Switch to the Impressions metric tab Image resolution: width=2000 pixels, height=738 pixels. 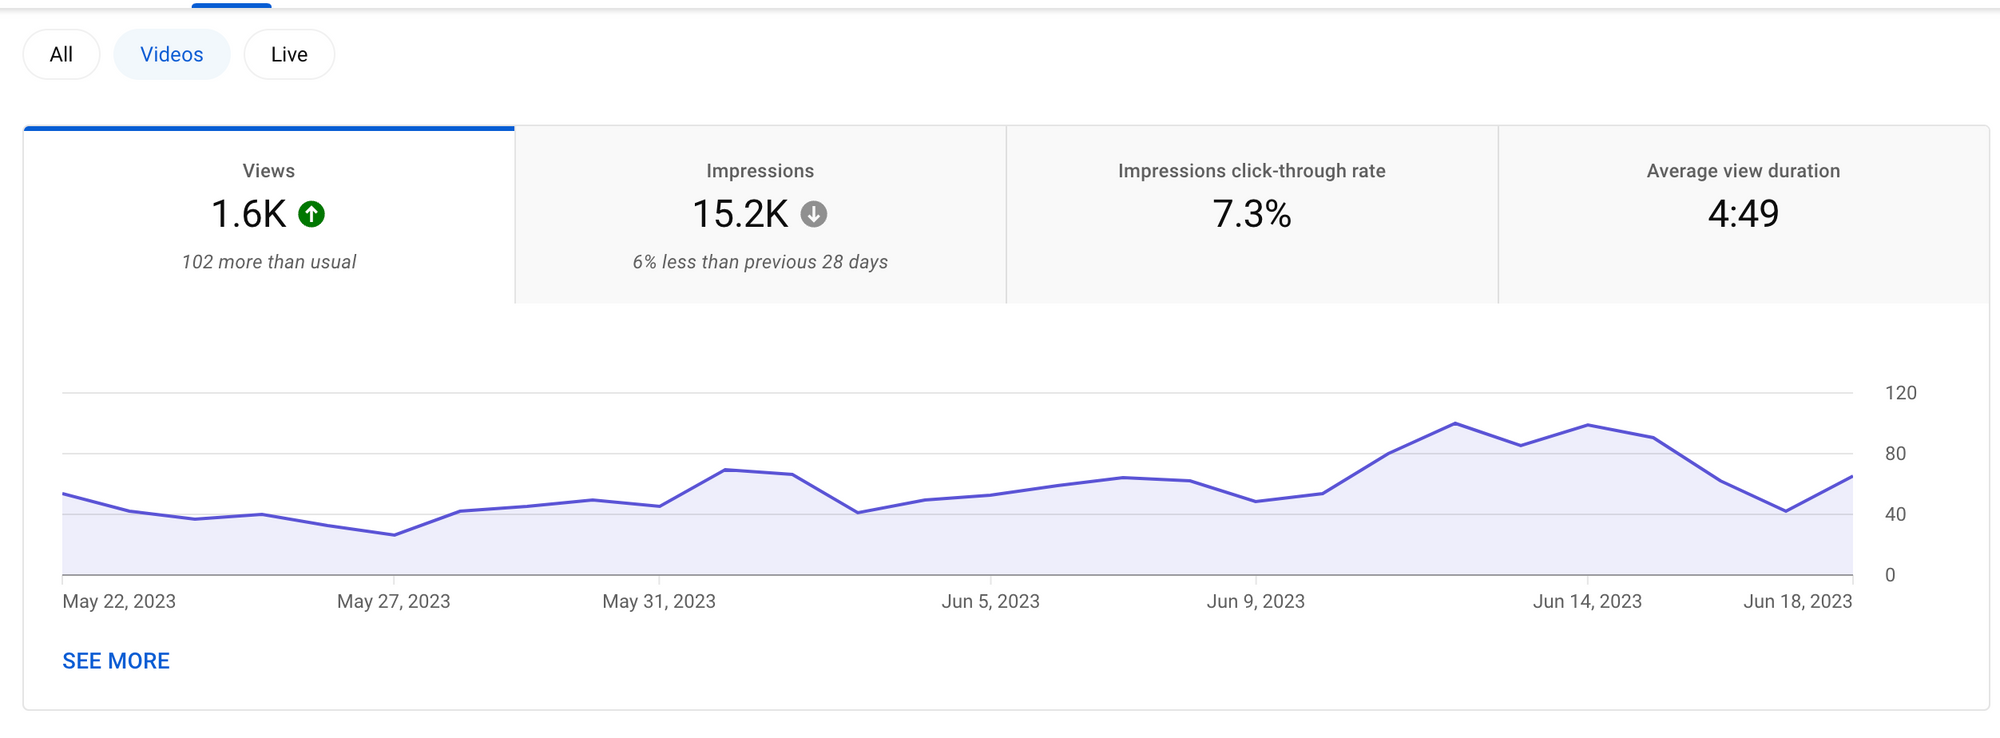pyautogui.click(x=760, y=215)
